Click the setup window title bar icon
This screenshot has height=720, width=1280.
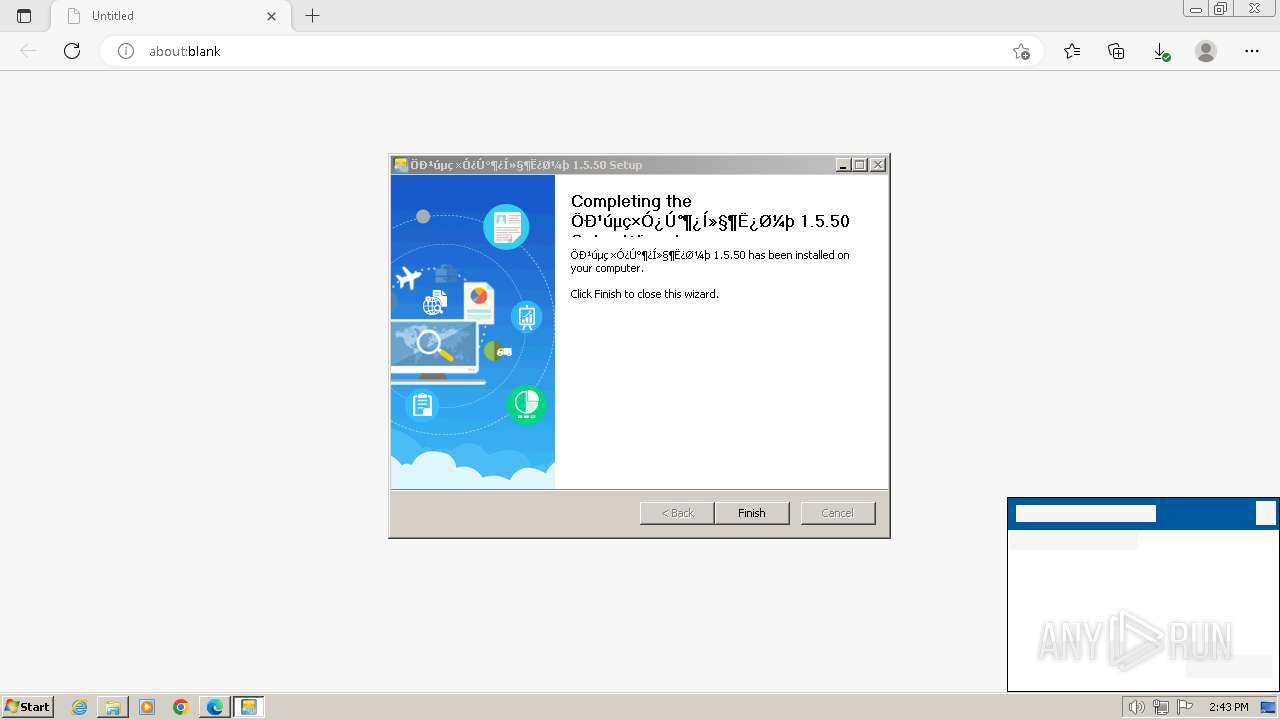pyautogui.click(x=401, y=165)
